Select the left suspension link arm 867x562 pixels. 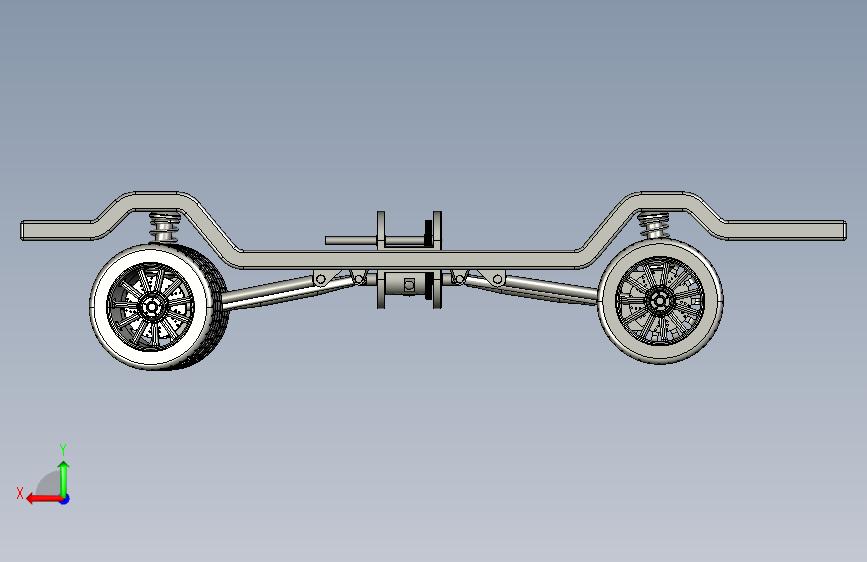[x=288, y=292]
